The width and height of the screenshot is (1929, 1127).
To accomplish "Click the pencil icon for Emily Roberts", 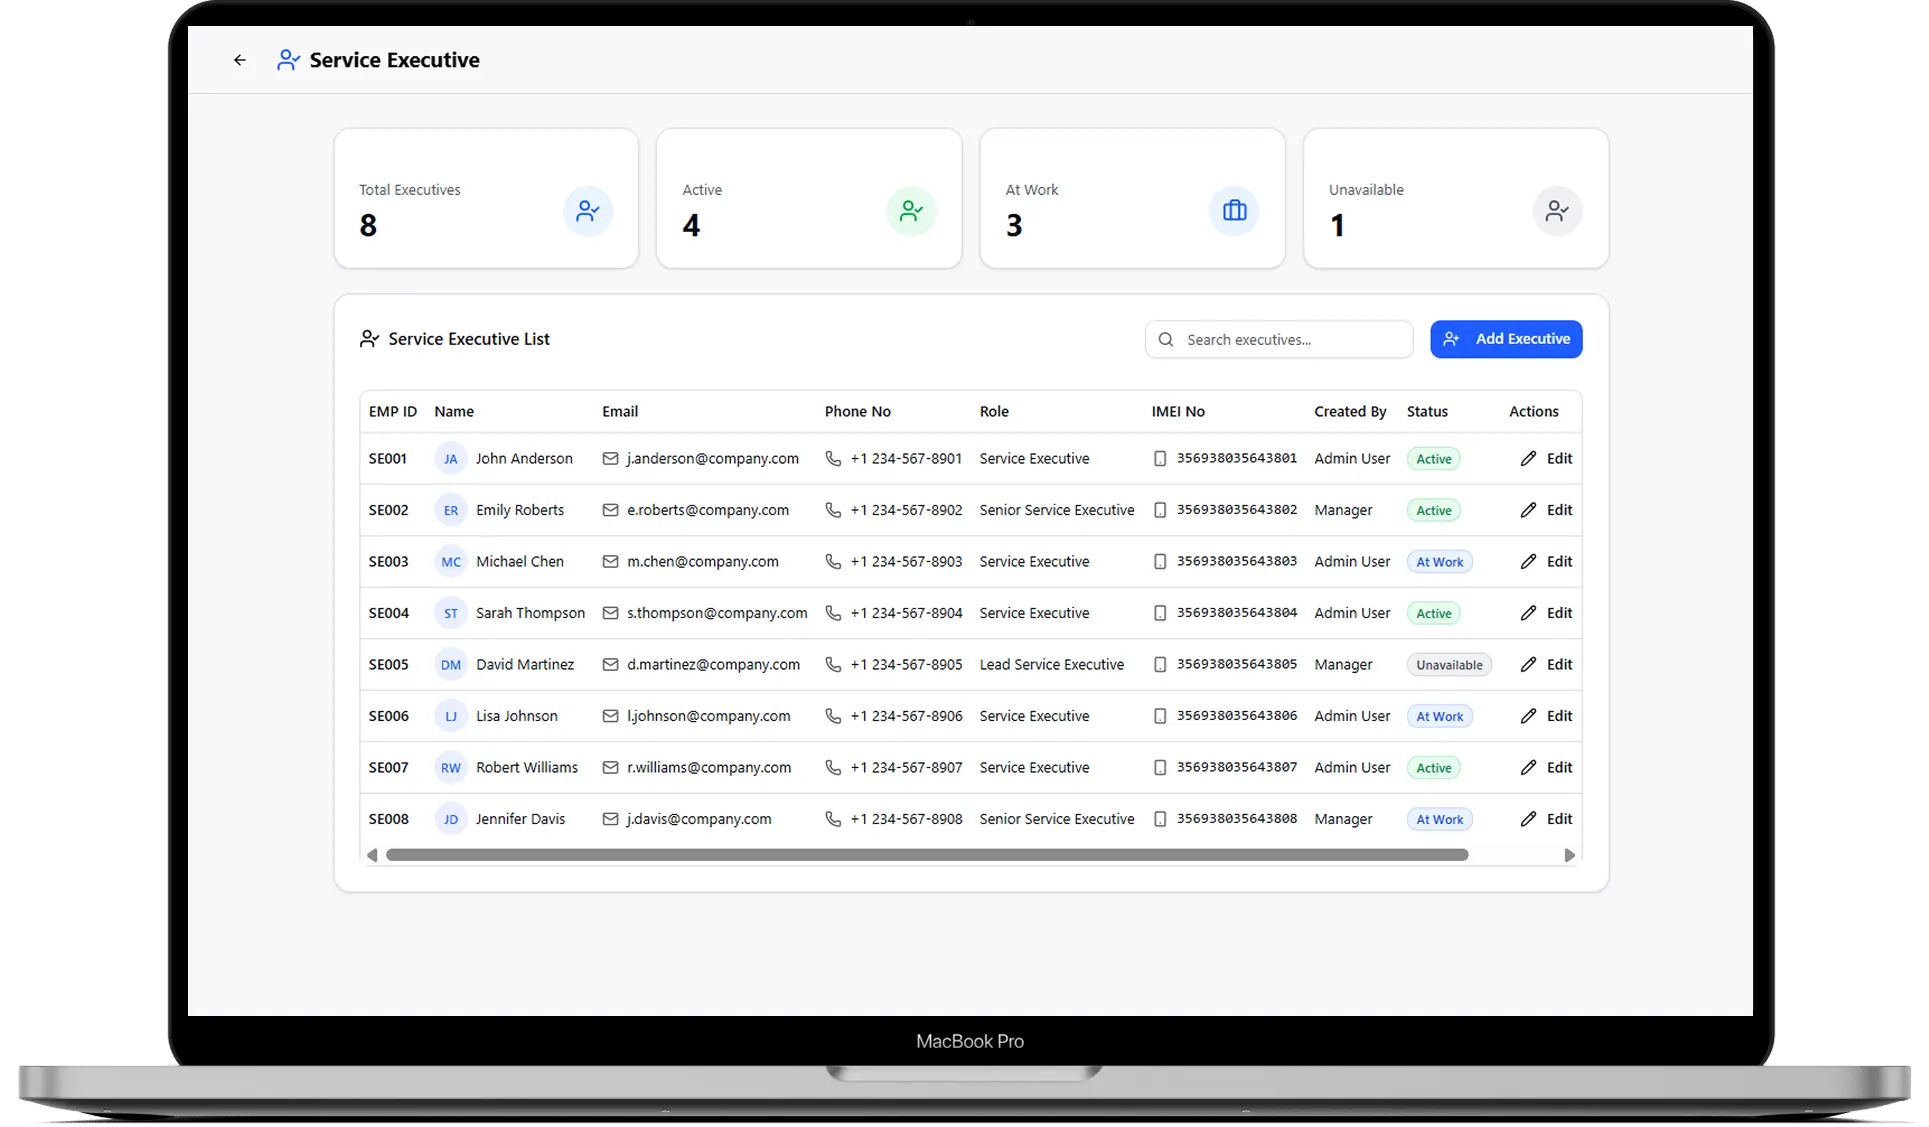I will pos(1528,510).
